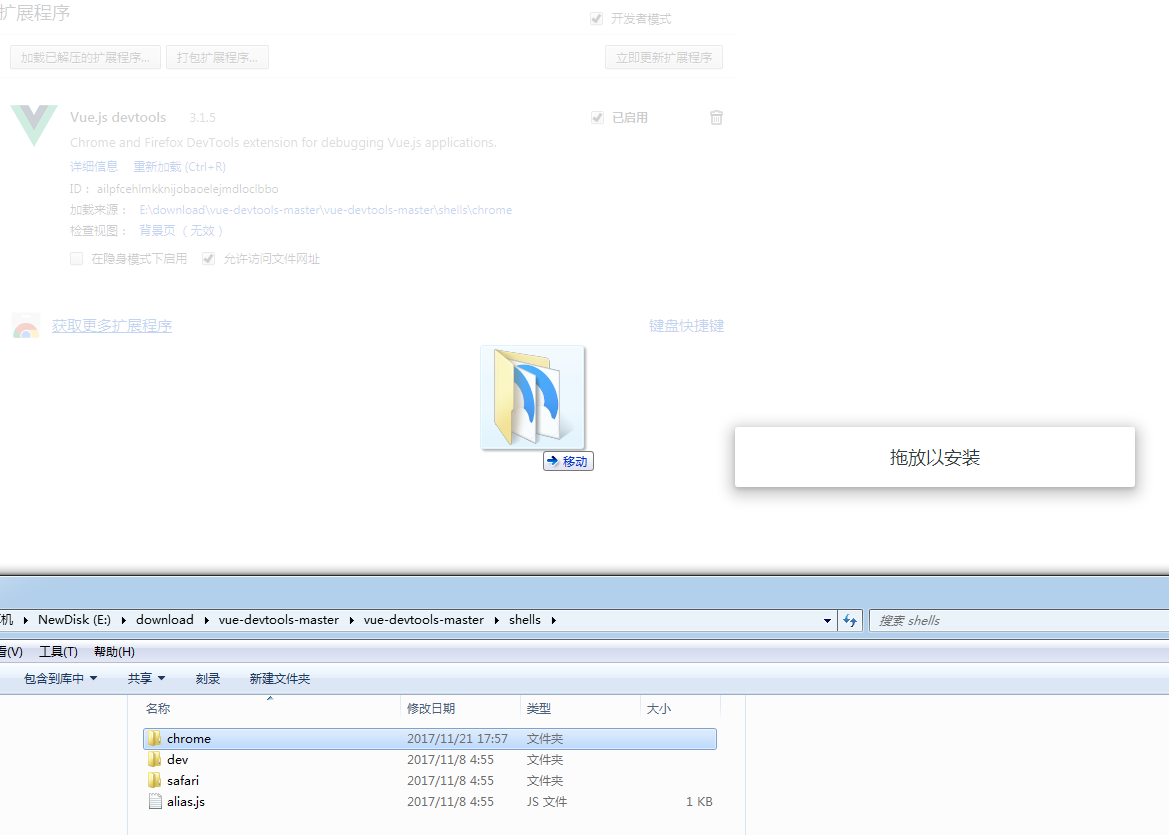Expand arrow after second vue-devtools-master breadcrumb

(x=497, y=620)
